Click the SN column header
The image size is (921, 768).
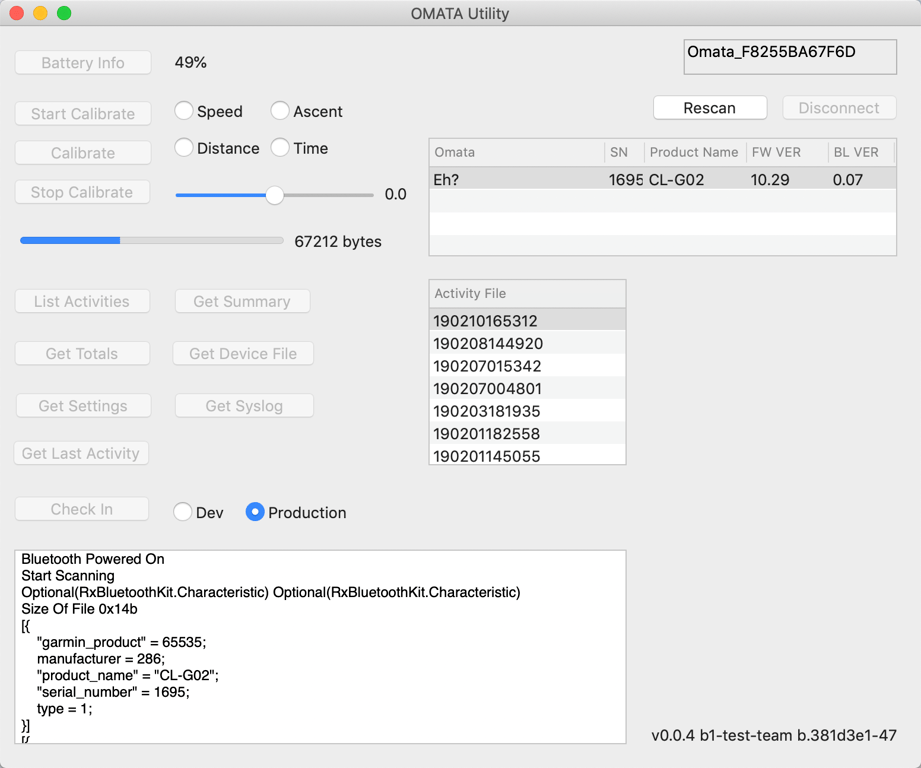coord(624,153)
